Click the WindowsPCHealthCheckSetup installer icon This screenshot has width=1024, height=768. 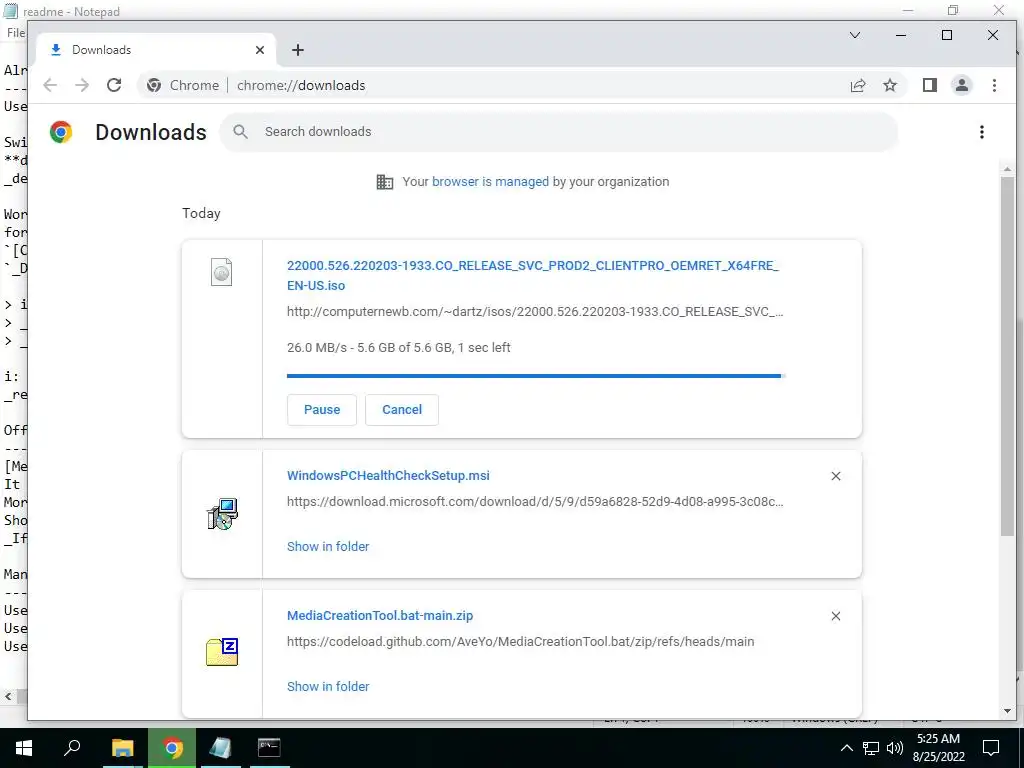coord(222,514)
